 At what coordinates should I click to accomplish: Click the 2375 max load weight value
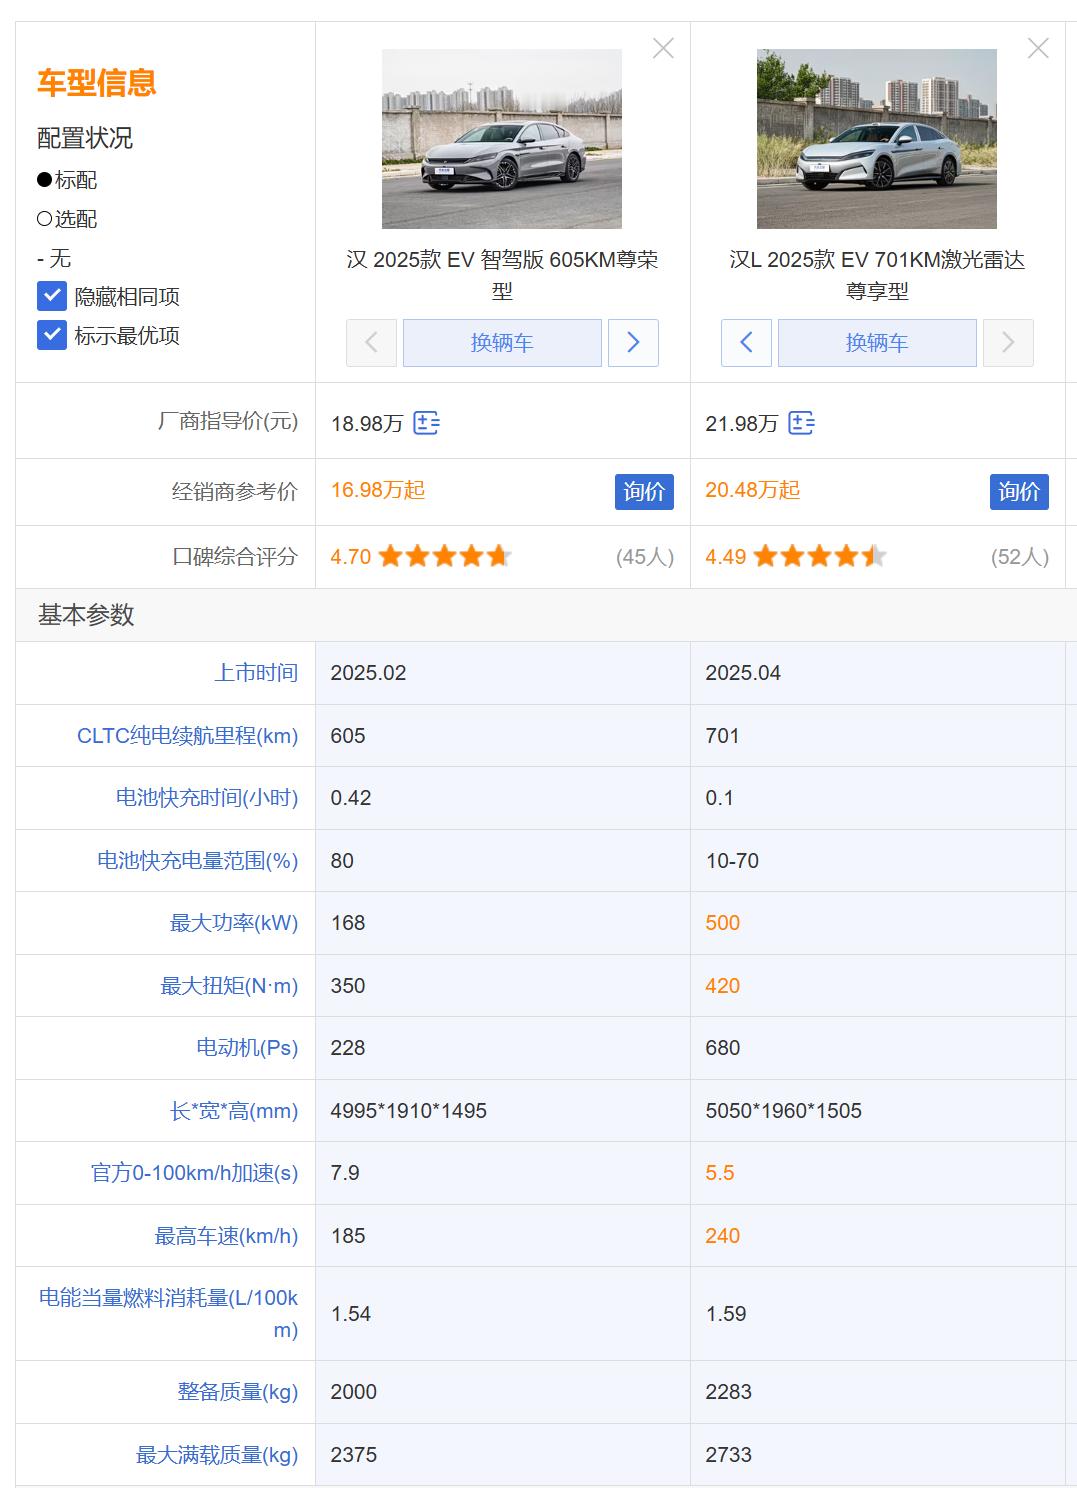[354, 1455]
